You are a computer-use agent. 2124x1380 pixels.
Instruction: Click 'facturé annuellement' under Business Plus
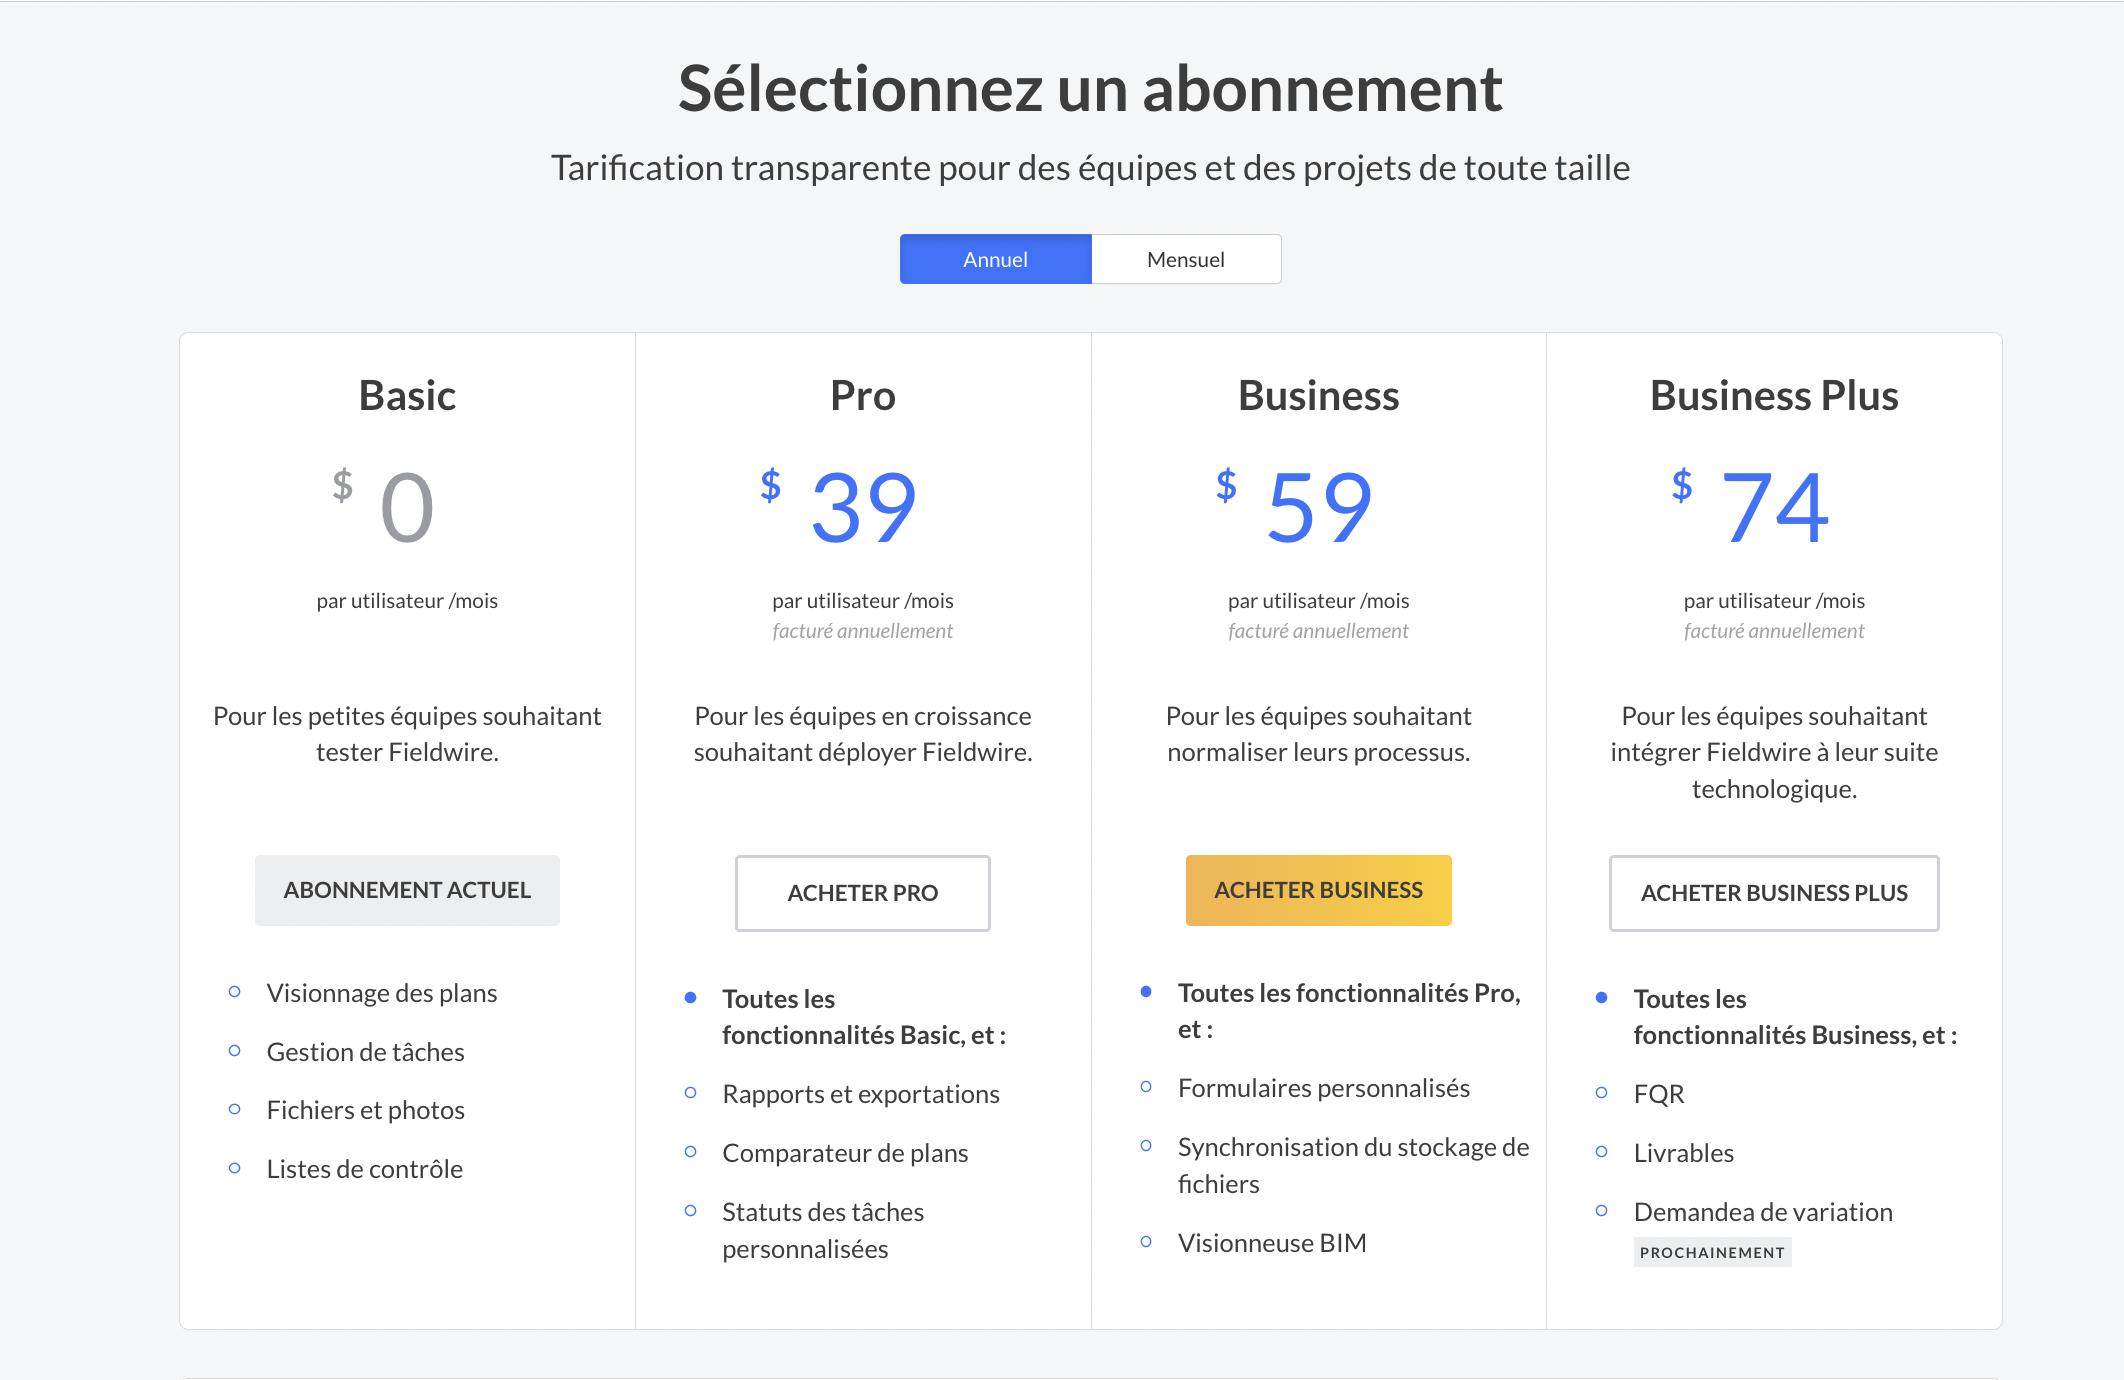click(1774, 631)
